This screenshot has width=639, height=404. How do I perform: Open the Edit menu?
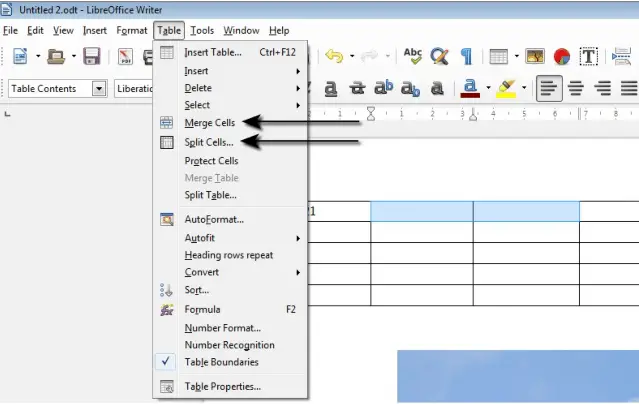35,31
